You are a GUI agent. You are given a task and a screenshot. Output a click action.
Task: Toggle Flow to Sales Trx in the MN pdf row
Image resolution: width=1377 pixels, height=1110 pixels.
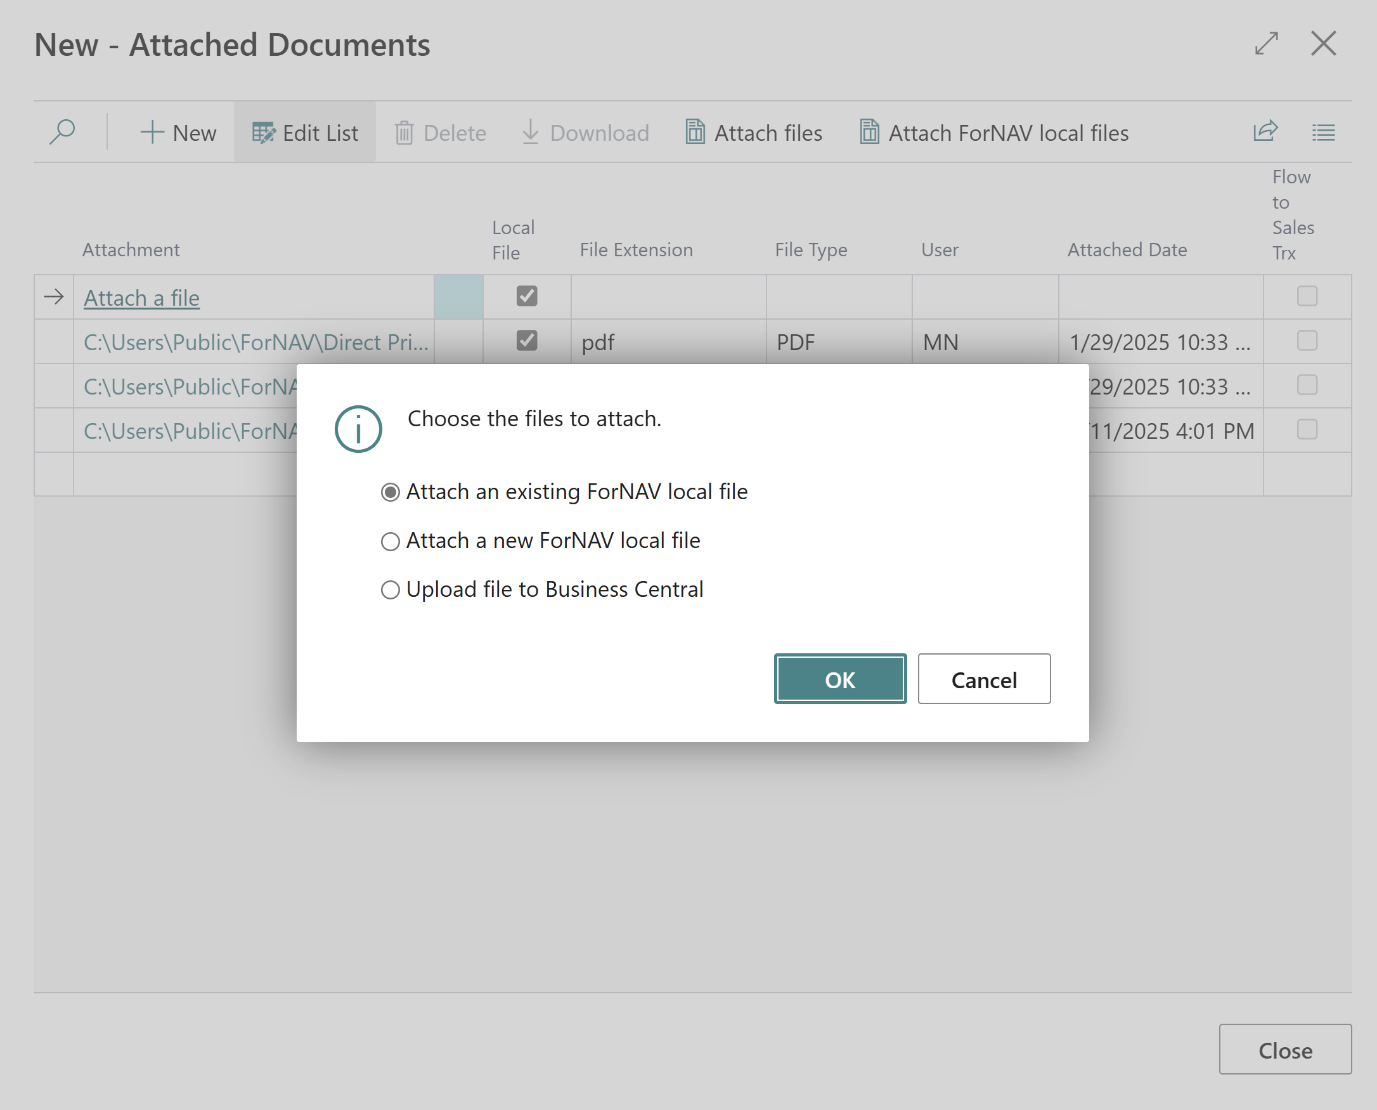coord(1307,340)
